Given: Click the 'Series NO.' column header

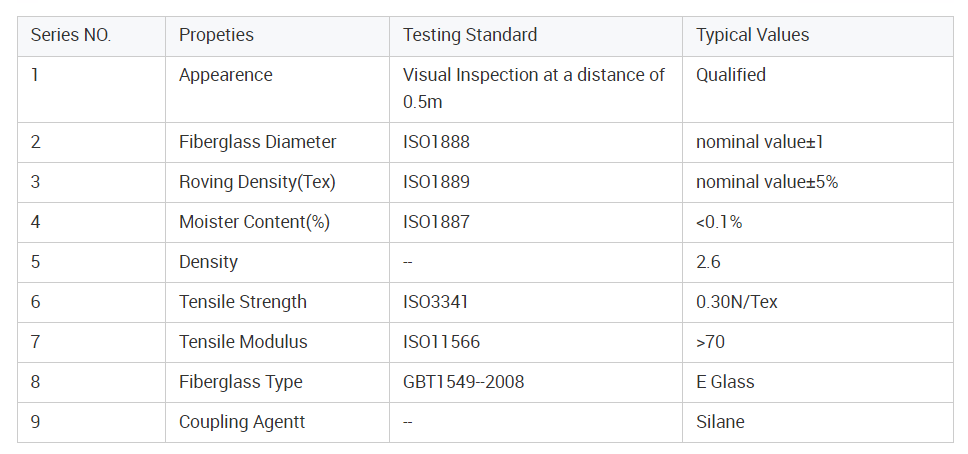Looking at the screenshot, I should (x=71, y=35).
